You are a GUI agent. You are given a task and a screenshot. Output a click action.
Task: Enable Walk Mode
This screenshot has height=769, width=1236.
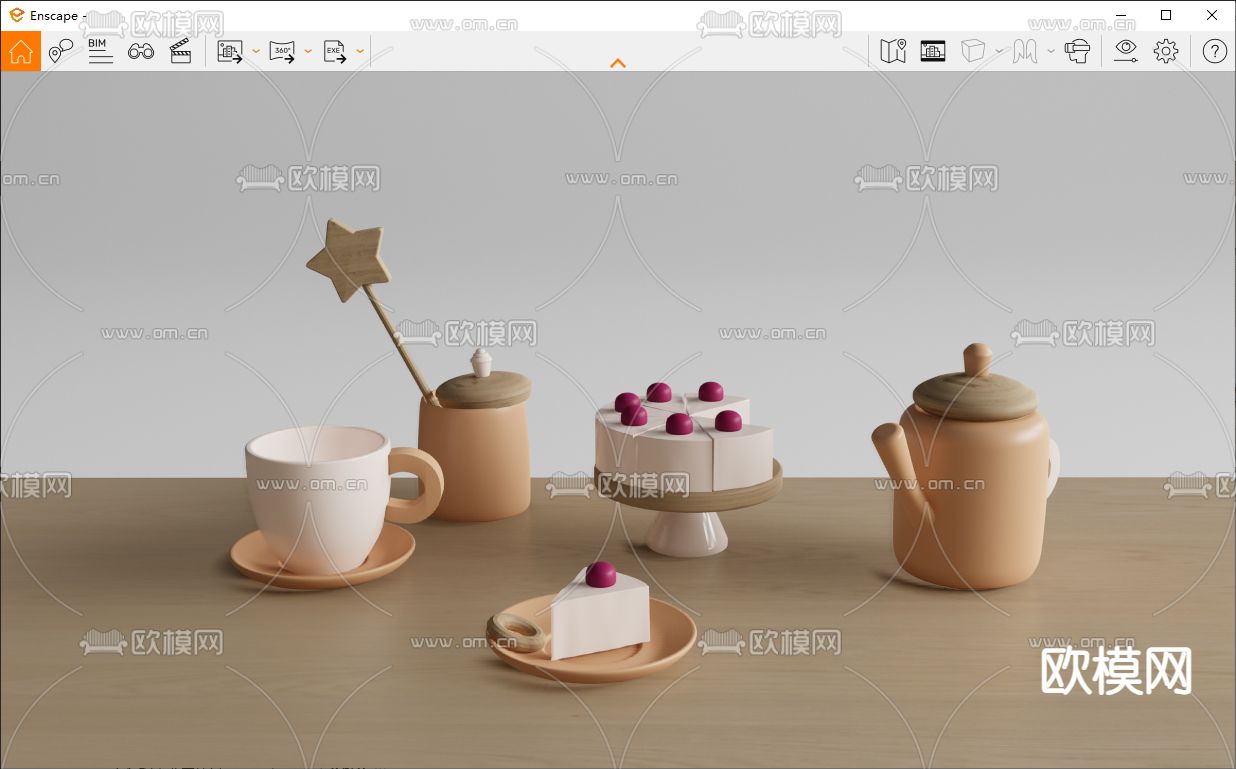pos(1024,51)
